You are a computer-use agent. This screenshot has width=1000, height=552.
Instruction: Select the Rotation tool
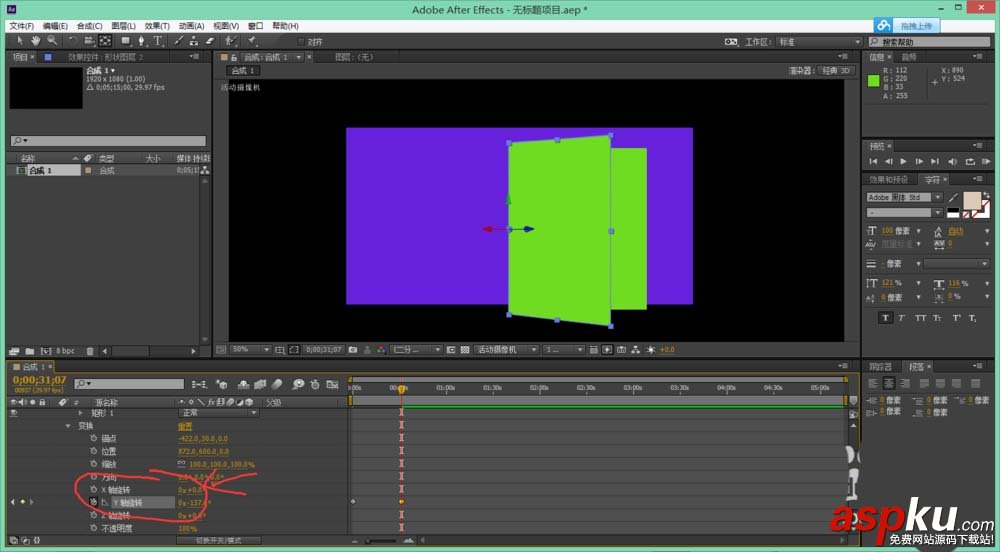[x=72, y=41]
